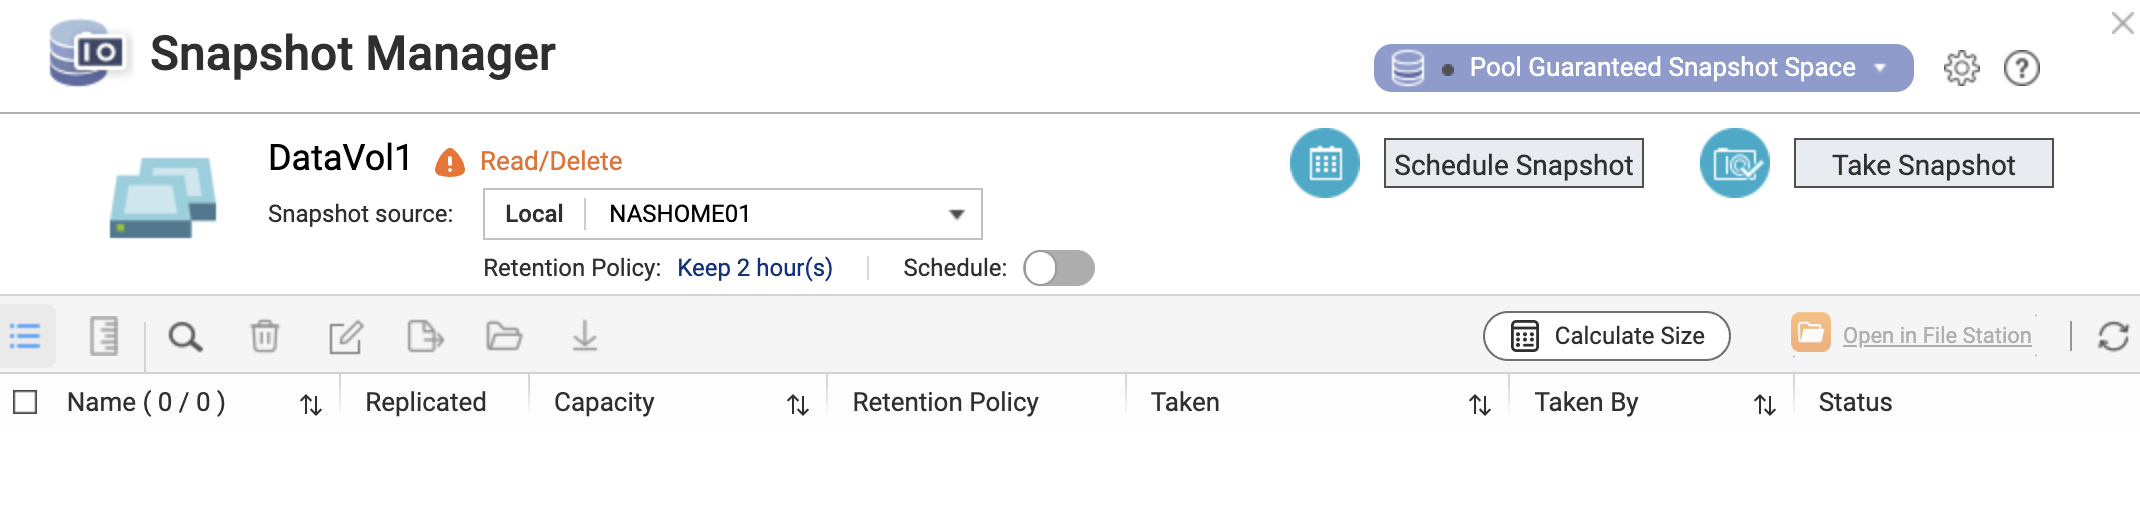This screenshot has width=2140, height=510.
Task: Switch to list view icon
Action: coord(26,336)
